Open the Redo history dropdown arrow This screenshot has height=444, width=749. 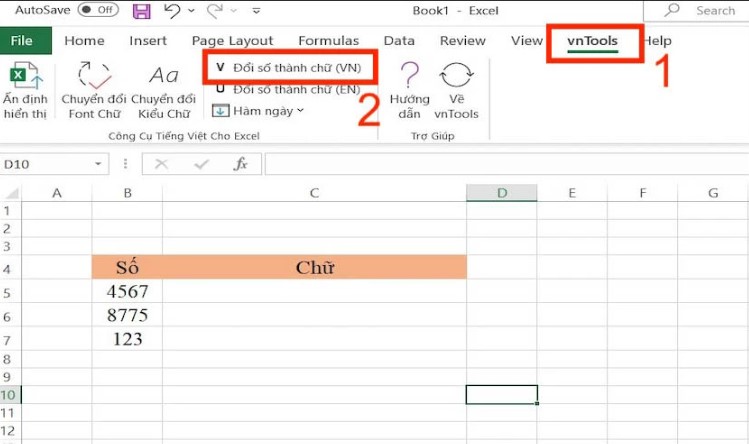234,11
